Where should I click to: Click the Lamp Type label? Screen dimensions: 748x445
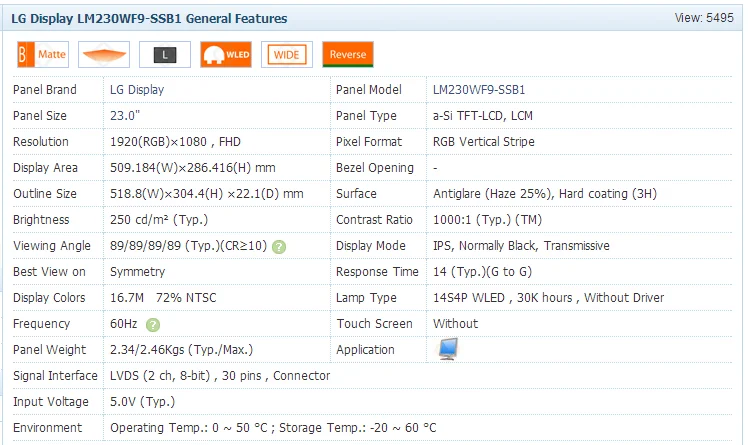tap(366, 298)
